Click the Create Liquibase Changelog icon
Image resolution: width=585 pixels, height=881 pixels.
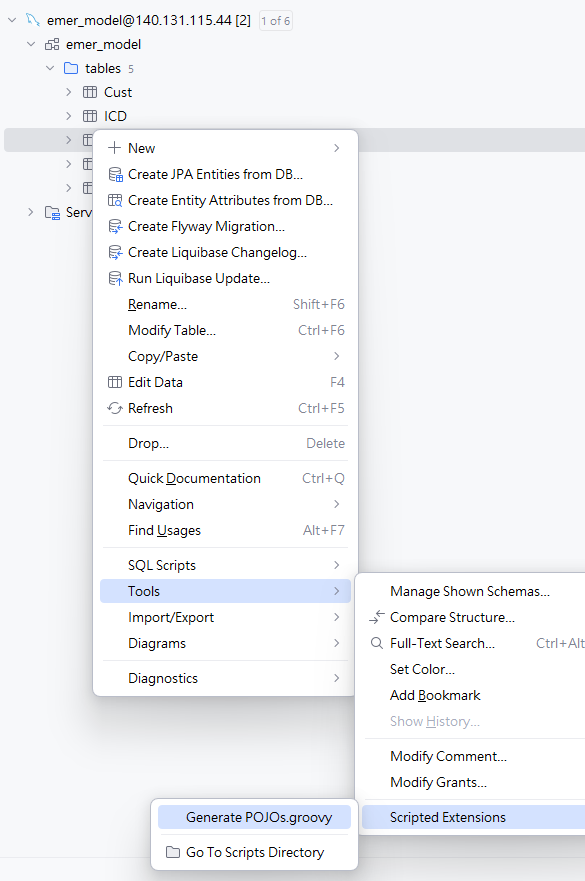tap(115, 252)
